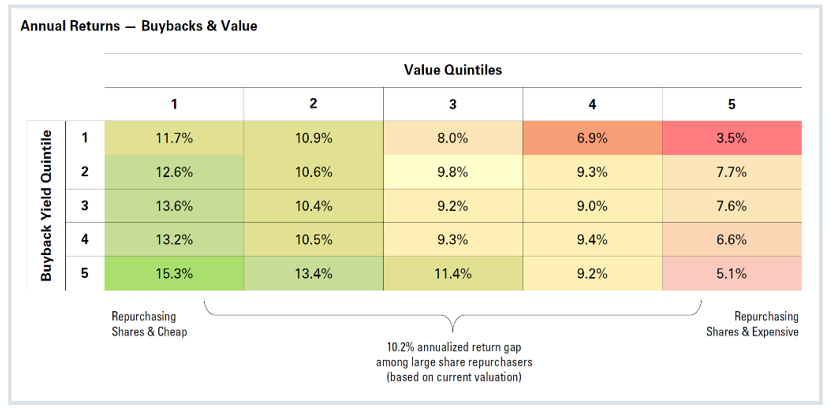Click the 11.7% cell in the table
Image resolution: width=830 pixels, height=408 pixels.
(173, 139)
